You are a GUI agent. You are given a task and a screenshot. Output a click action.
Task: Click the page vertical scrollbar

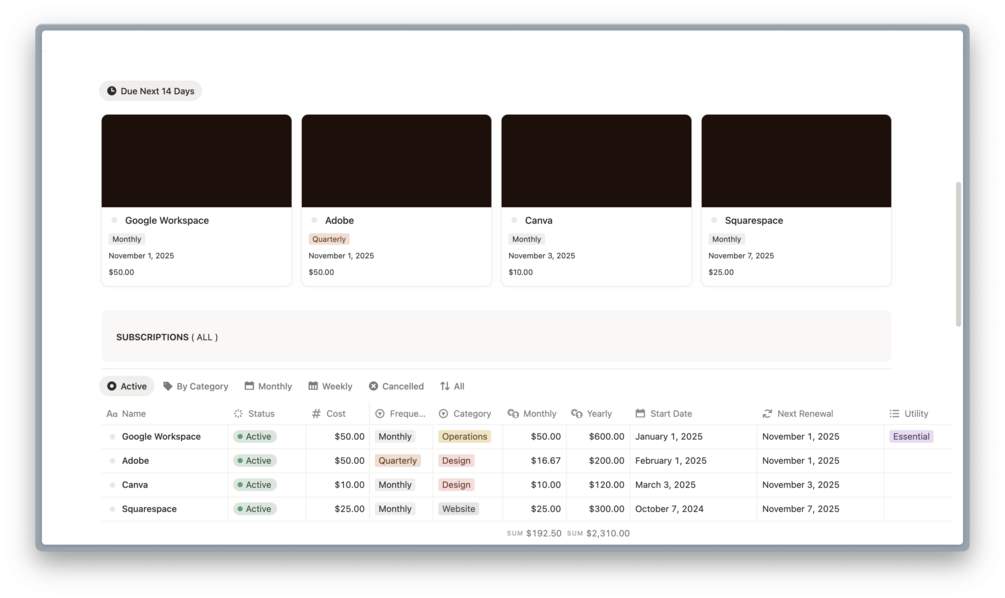[958, 254]
